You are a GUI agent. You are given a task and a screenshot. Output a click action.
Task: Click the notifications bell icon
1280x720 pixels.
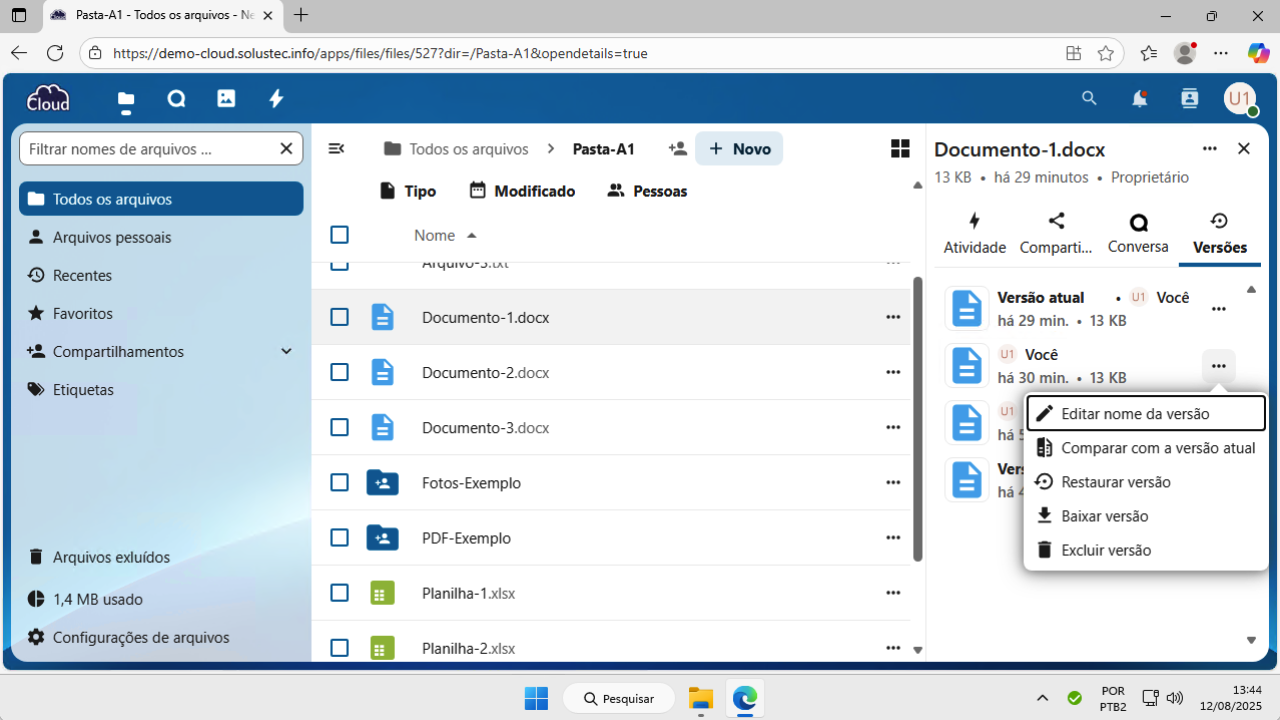pyautogui.click(x=1139, y=98)
